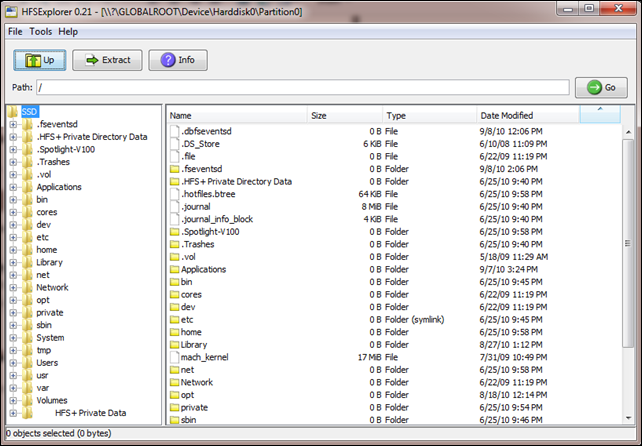Click the etc folder icon in tree

27,237
